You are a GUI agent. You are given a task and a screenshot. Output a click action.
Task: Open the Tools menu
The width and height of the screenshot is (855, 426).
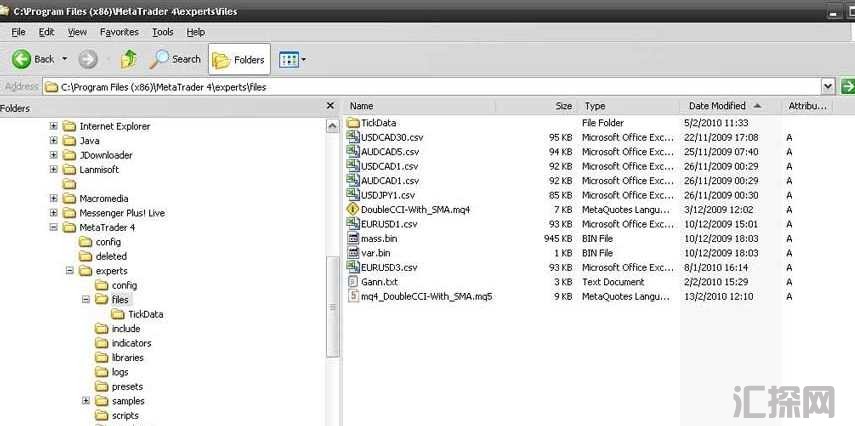pos(162,32)
